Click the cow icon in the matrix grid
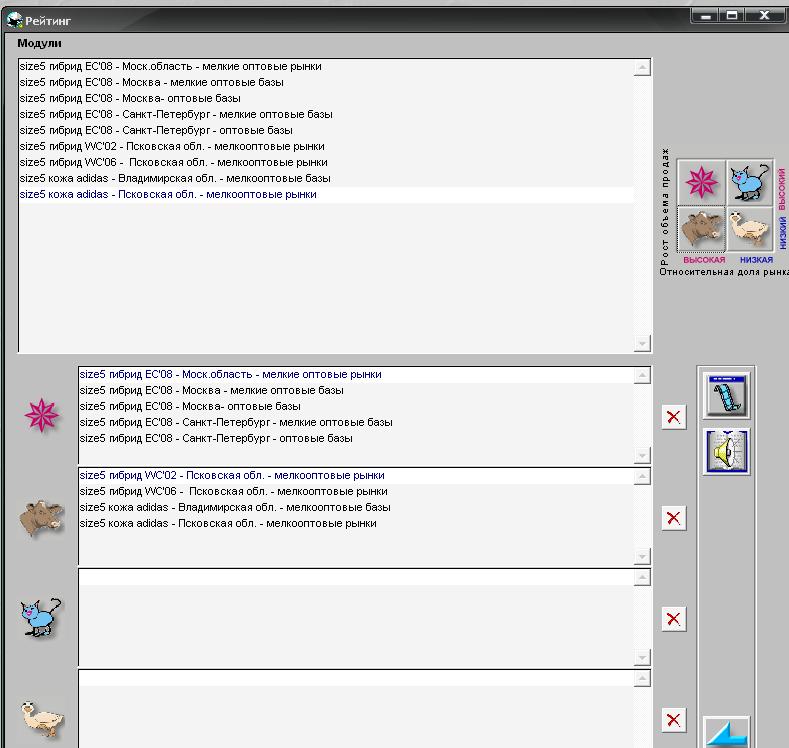This screenshot has height=748, width=789. pos(701,229)
